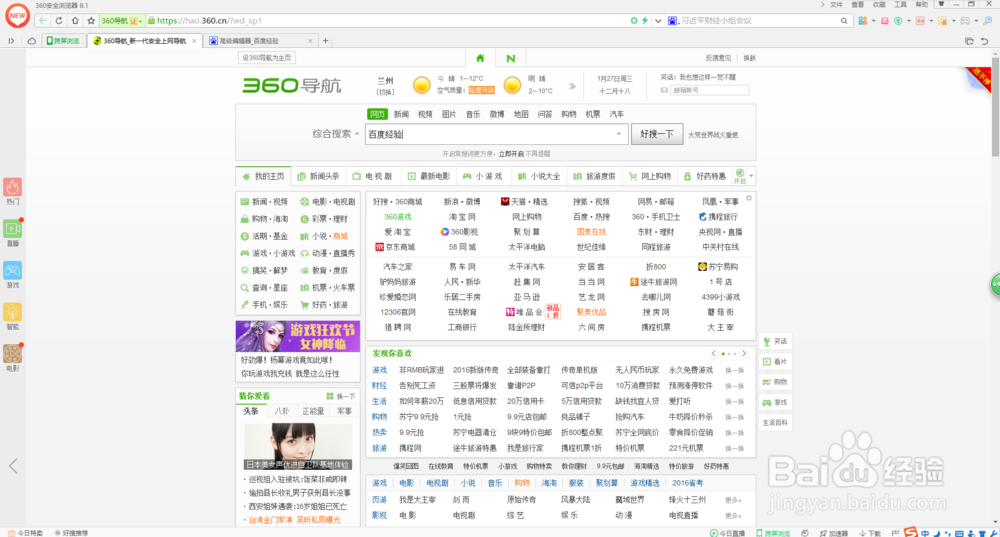Click the browser back arrow button

[x=42, y=20]
